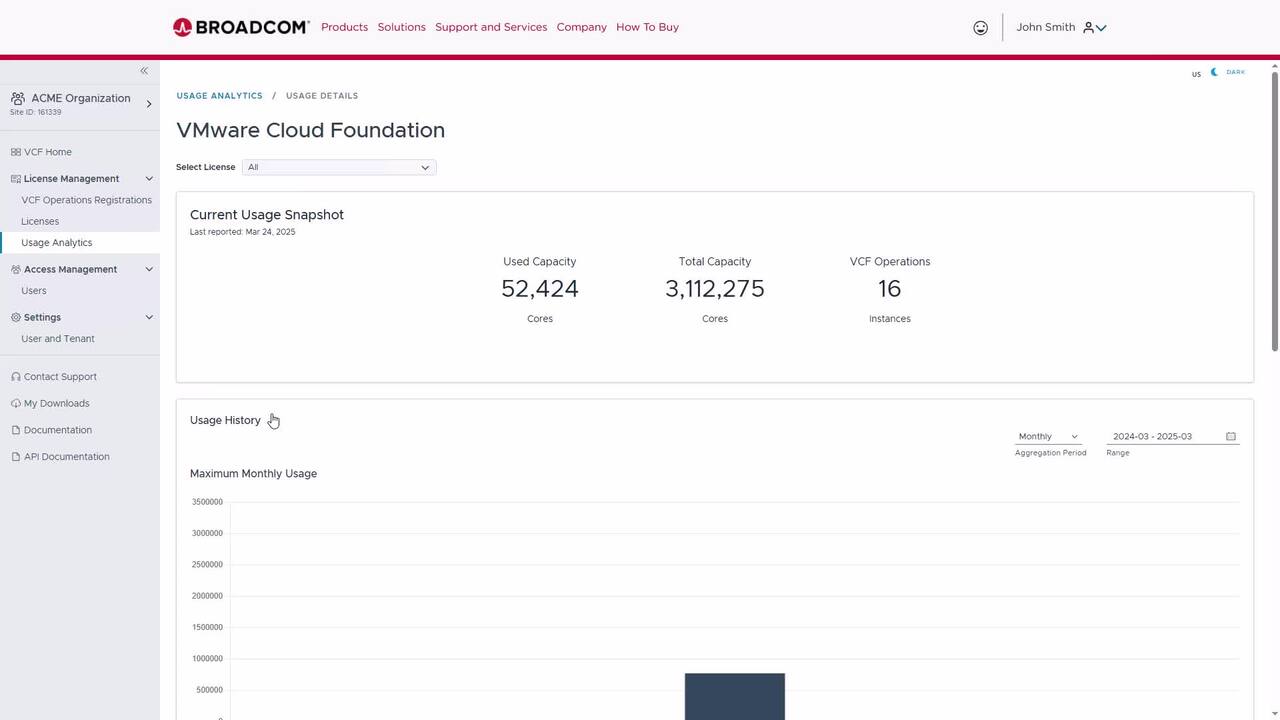
Task: Go to Usage Analytics breadcrumb link
Action: coord(219,96)
